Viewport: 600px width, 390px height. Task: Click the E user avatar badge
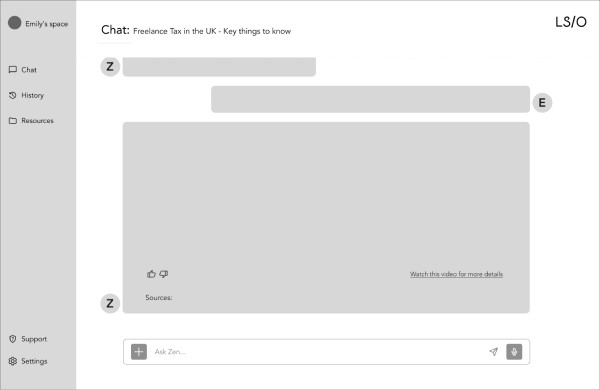[x=542, y=103]
